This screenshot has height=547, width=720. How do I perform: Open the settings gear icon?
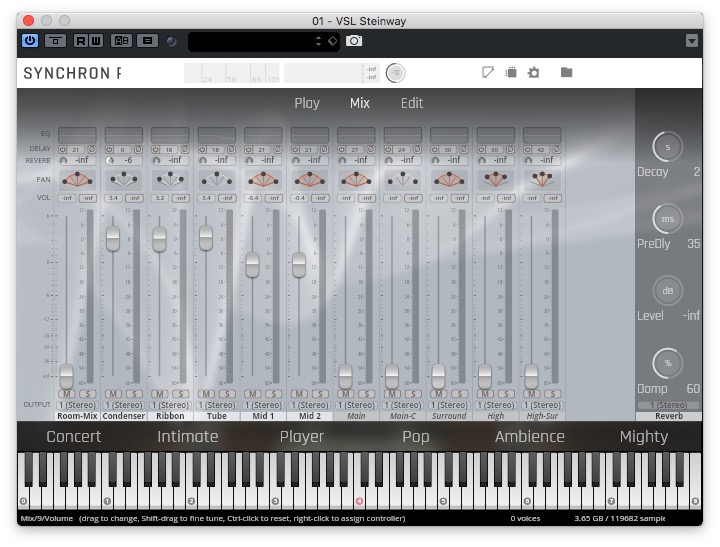pyautogui.click(x=533, y=73)
